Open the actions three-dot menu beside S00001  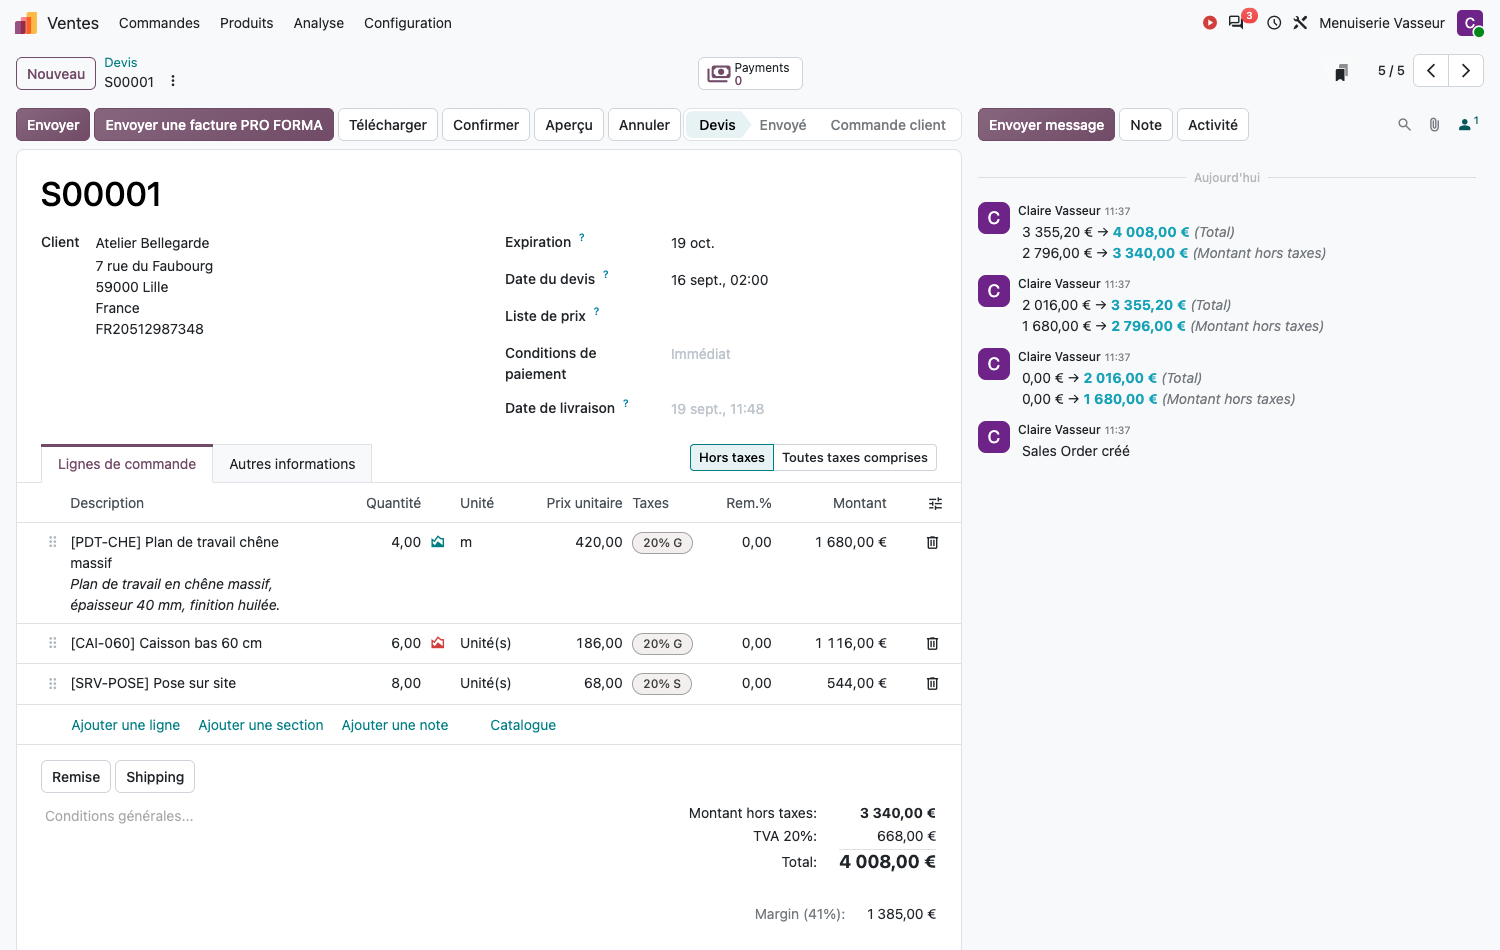173,81
